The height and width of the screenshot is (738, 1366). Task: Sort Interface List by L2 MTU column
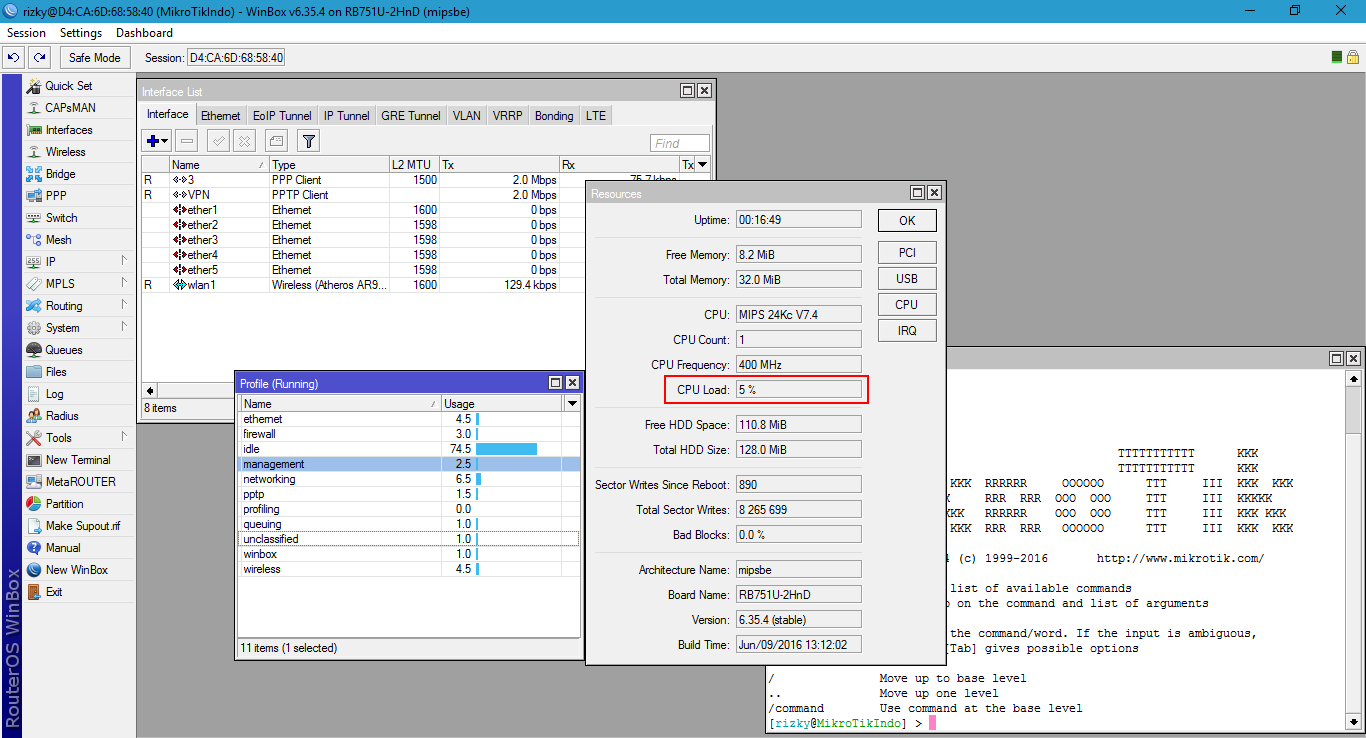pyautogui.click(x=413, y=165)
